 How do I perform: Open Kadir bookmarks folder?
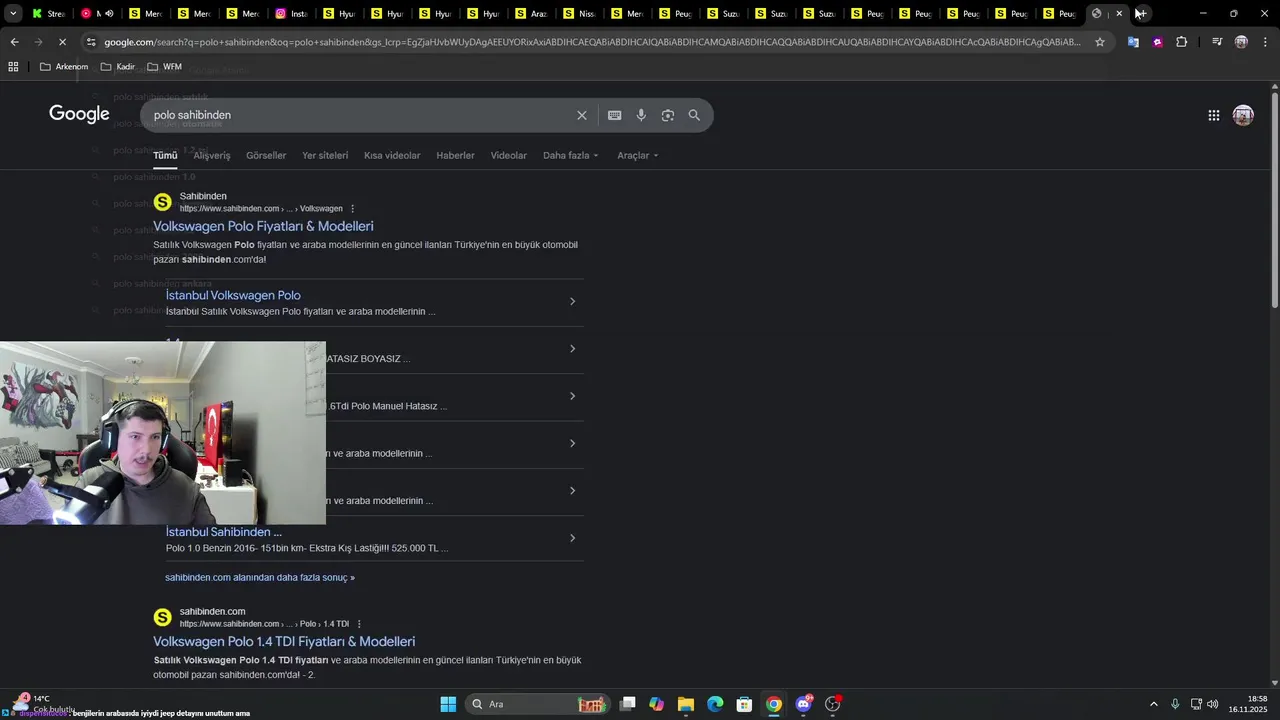point(117,66)
